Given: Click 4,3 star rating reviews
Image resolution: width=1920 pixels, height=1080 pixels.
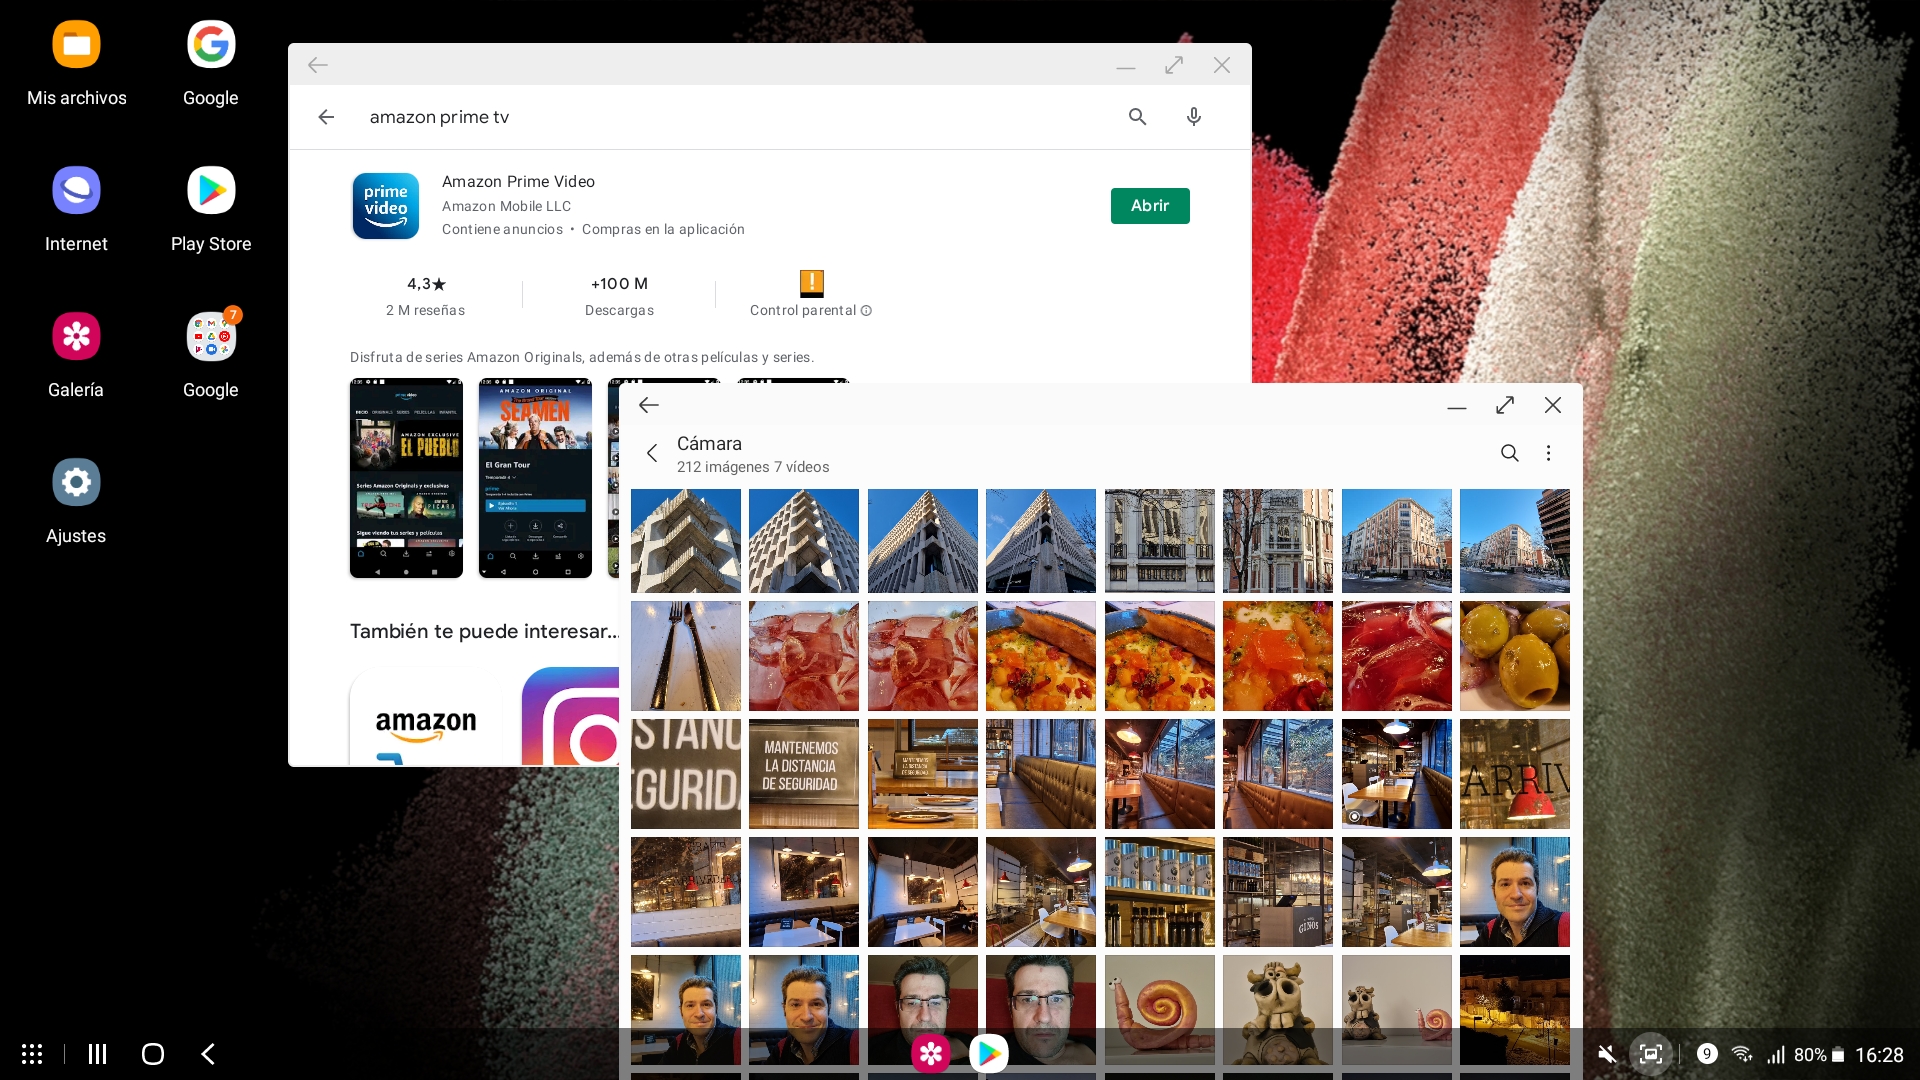Looking at the screenshot, I should pyautogui.click(x=426, y=296).
